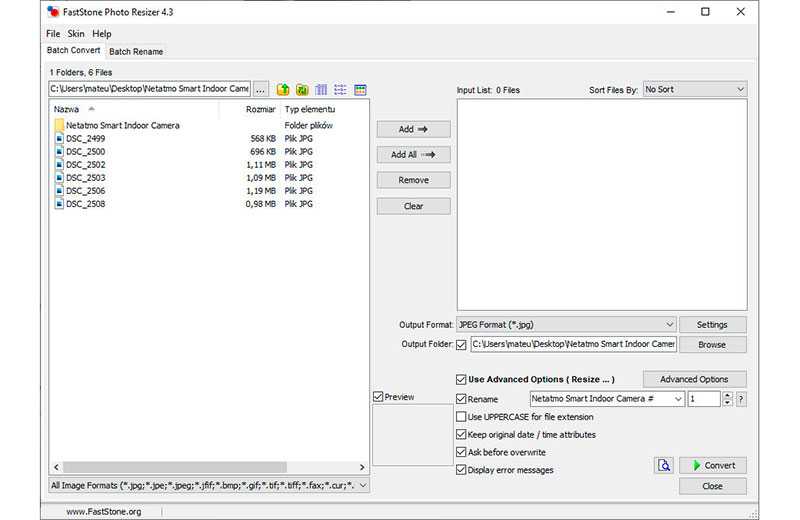Click the file icon of DSC_2503
The width and height of the screenshot is (800, 520).
59,178
